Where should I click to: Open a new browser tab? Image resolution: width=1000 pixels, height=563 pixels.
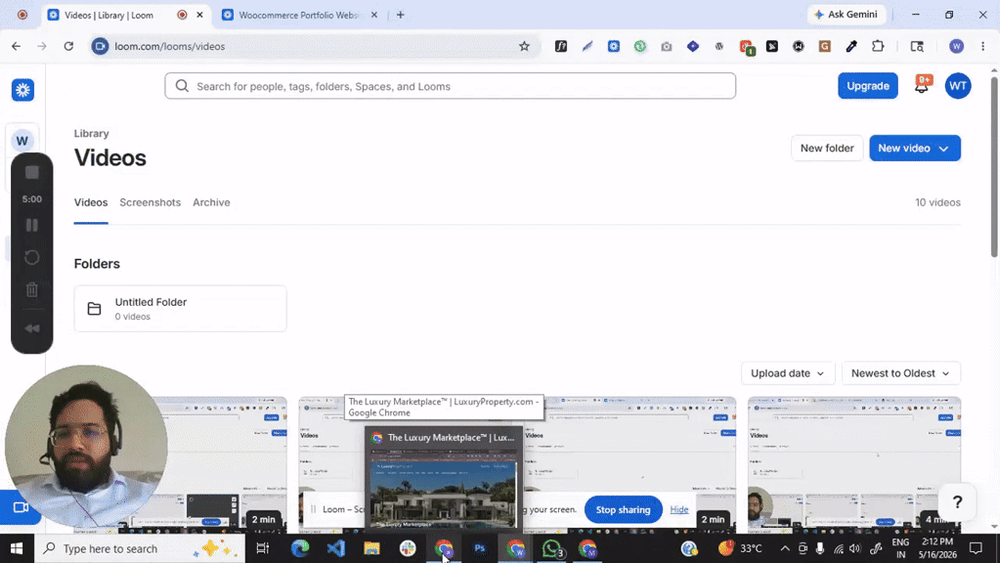(x=401, y=15)
